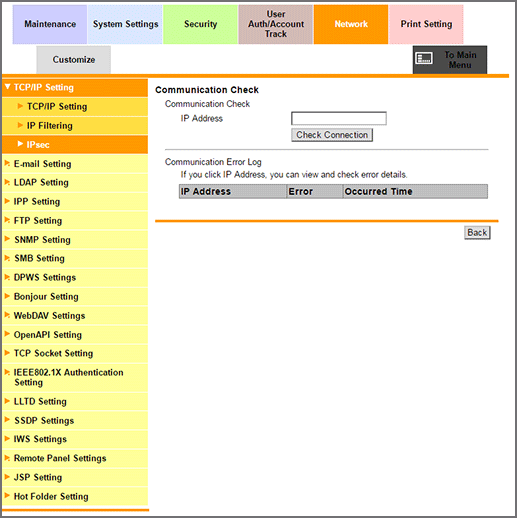Click arrow icon beside SNMP Setting
The image size is (517, 518).
click(7, 239)
